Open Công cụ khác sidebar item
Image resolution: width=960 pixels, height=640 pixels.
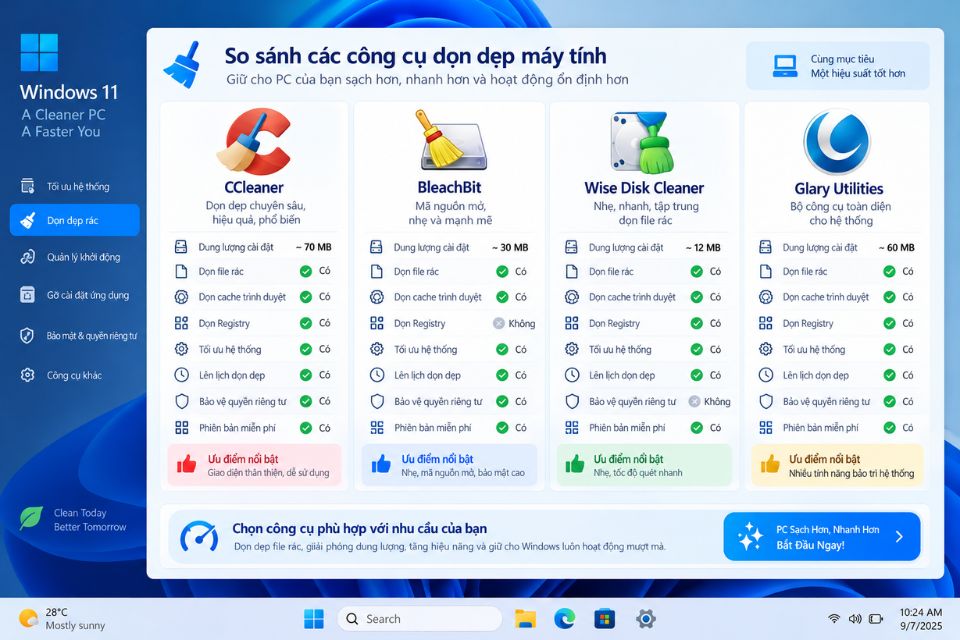(75, 375)
